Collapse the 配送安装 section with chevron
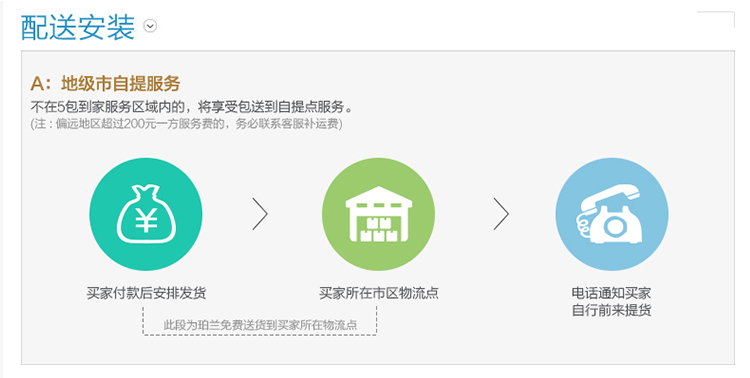 pos(150,26)
